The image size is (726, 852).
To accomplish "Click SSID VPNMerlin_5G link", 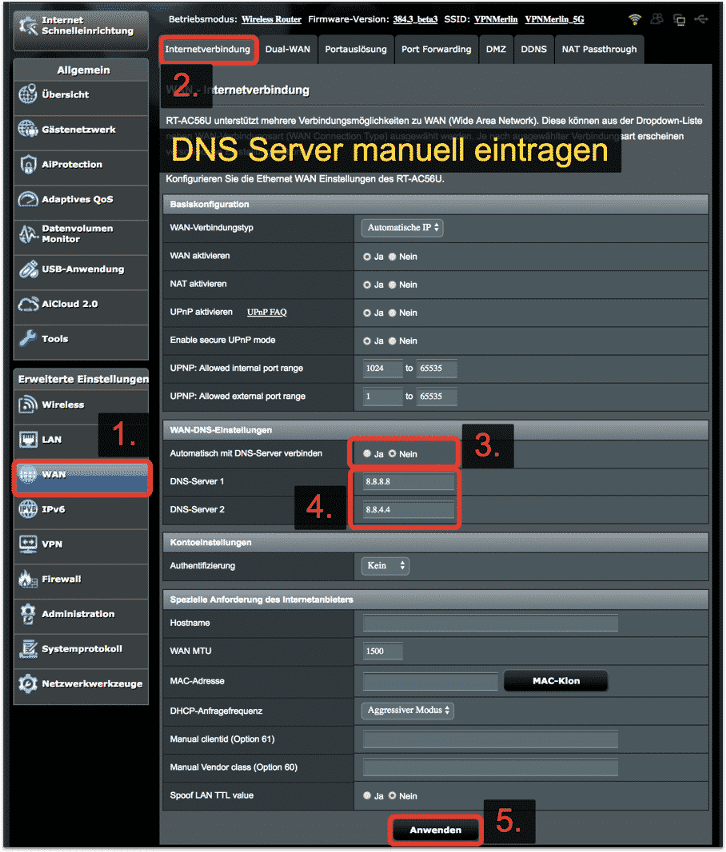I will (554, 19).
